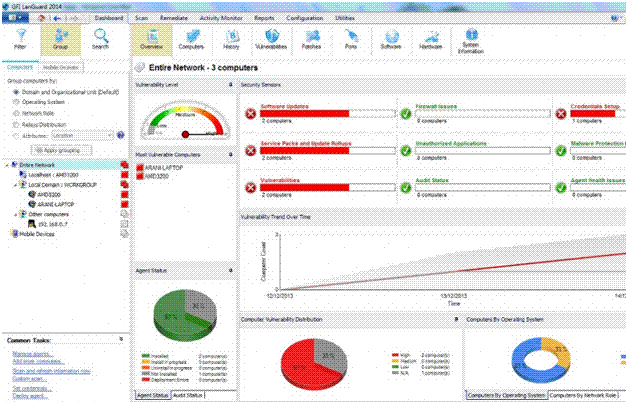Open the Search tool
This screenshot has height=404, width=628.
click(x=101, y=39)
